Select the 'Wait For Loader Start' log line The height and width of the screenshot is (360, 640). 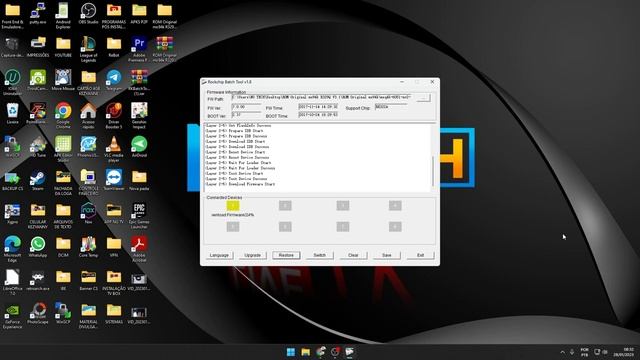[x=238, y=163]
